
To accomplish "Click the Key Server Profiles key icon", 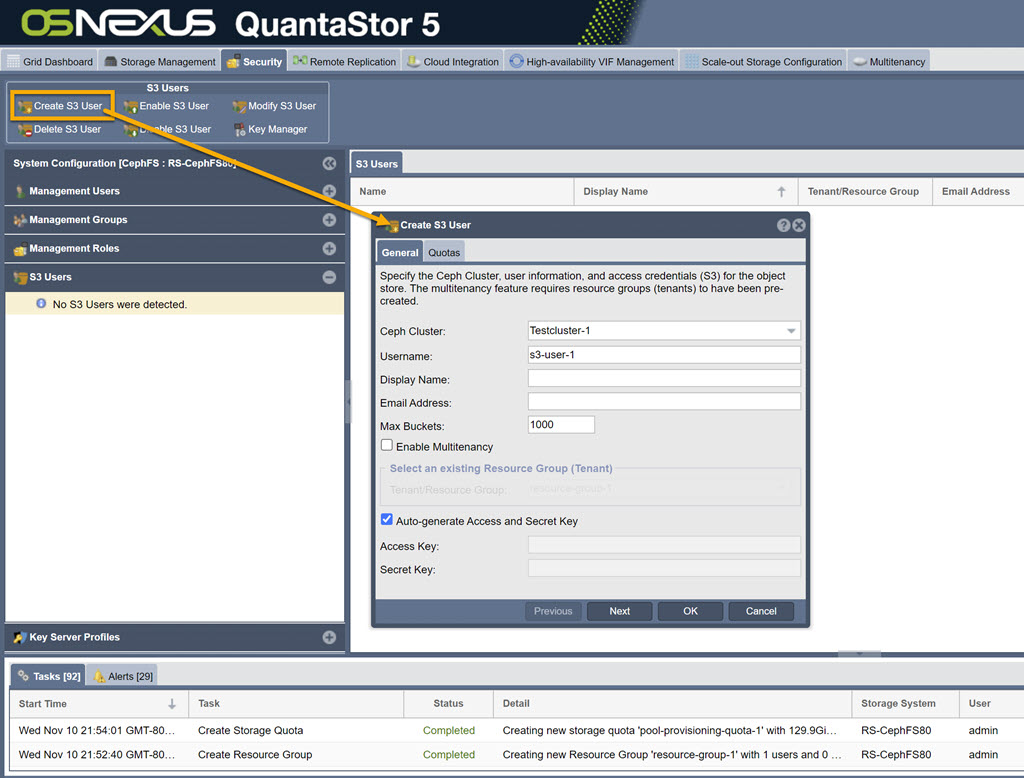I will coord(20,637).
